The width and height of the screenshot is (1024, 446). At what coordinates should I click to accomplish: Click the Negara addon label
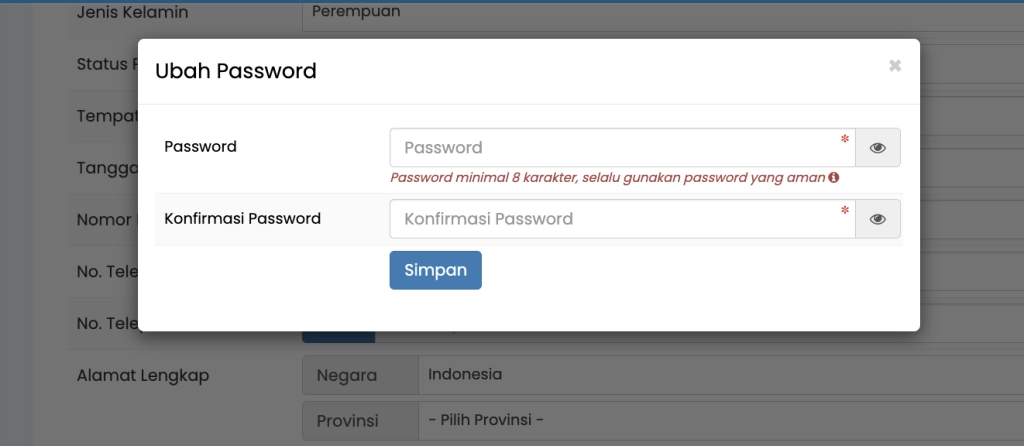coord(346,376)
